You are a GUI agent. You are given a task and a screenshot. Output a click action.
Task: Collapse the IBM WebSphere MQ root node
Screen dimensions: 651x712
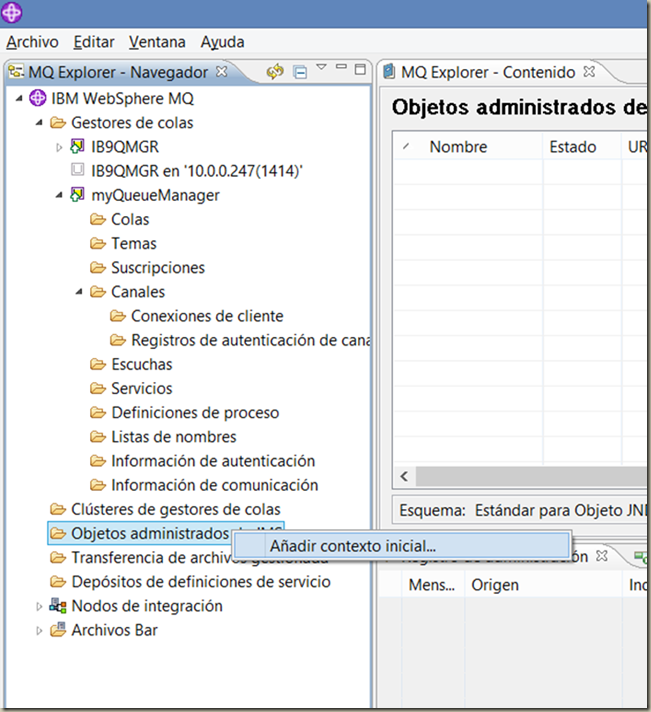pos(19,99)
